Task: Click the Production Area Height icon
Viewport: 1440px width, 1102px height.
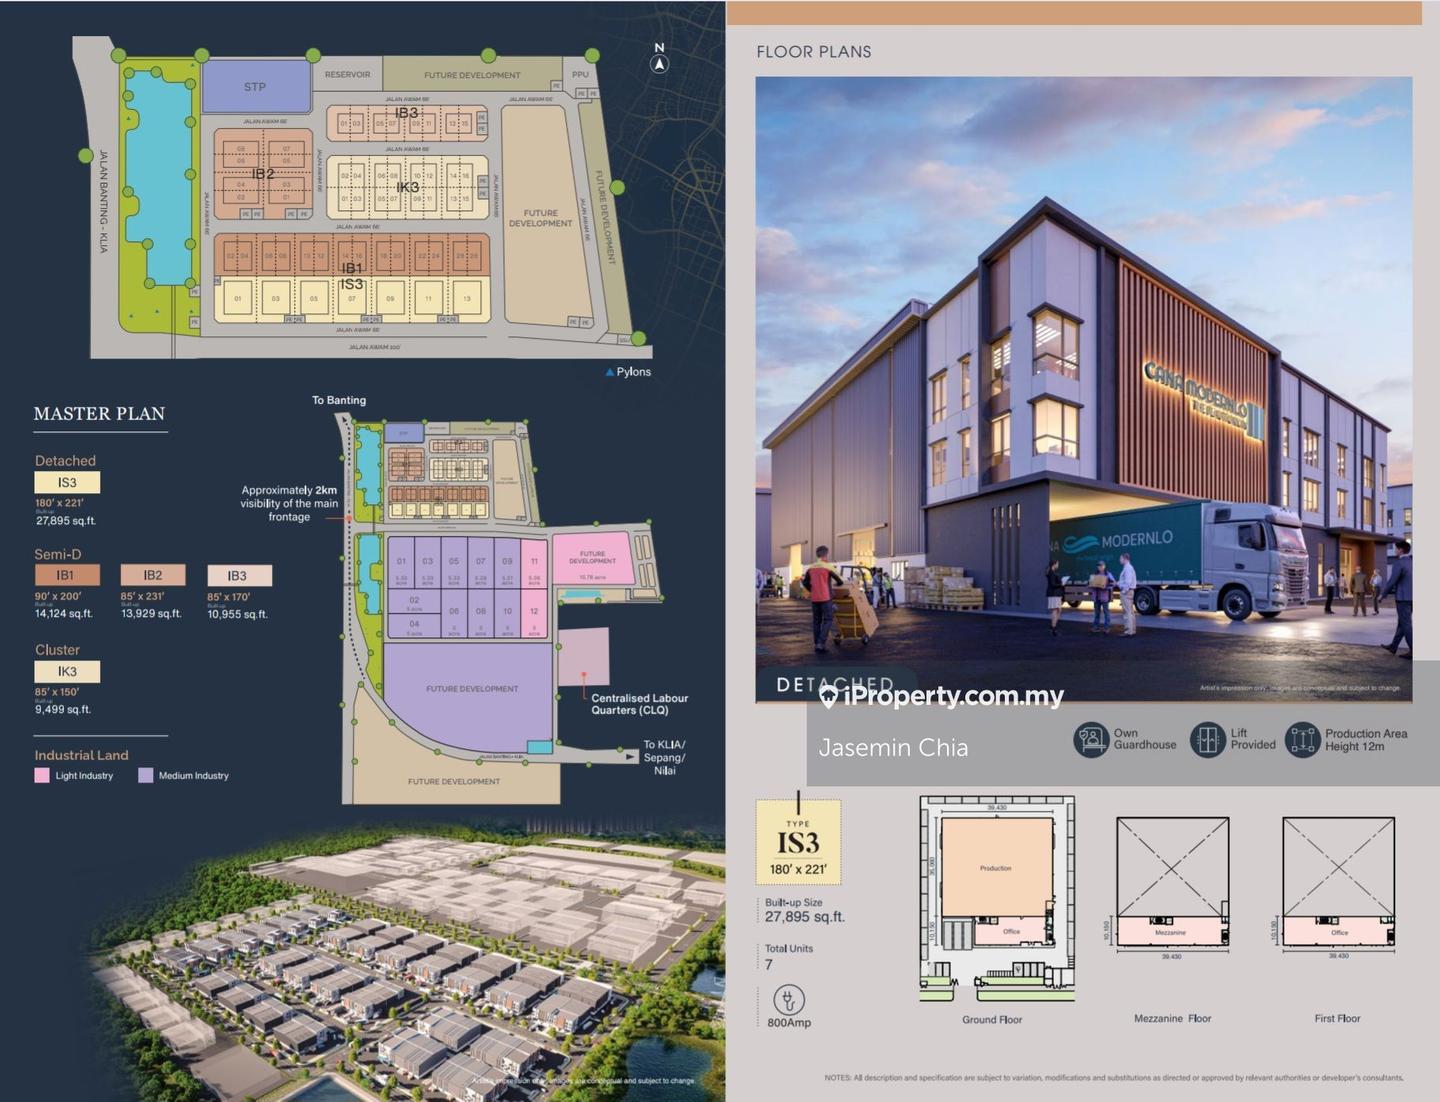Action: (1302, 740)
